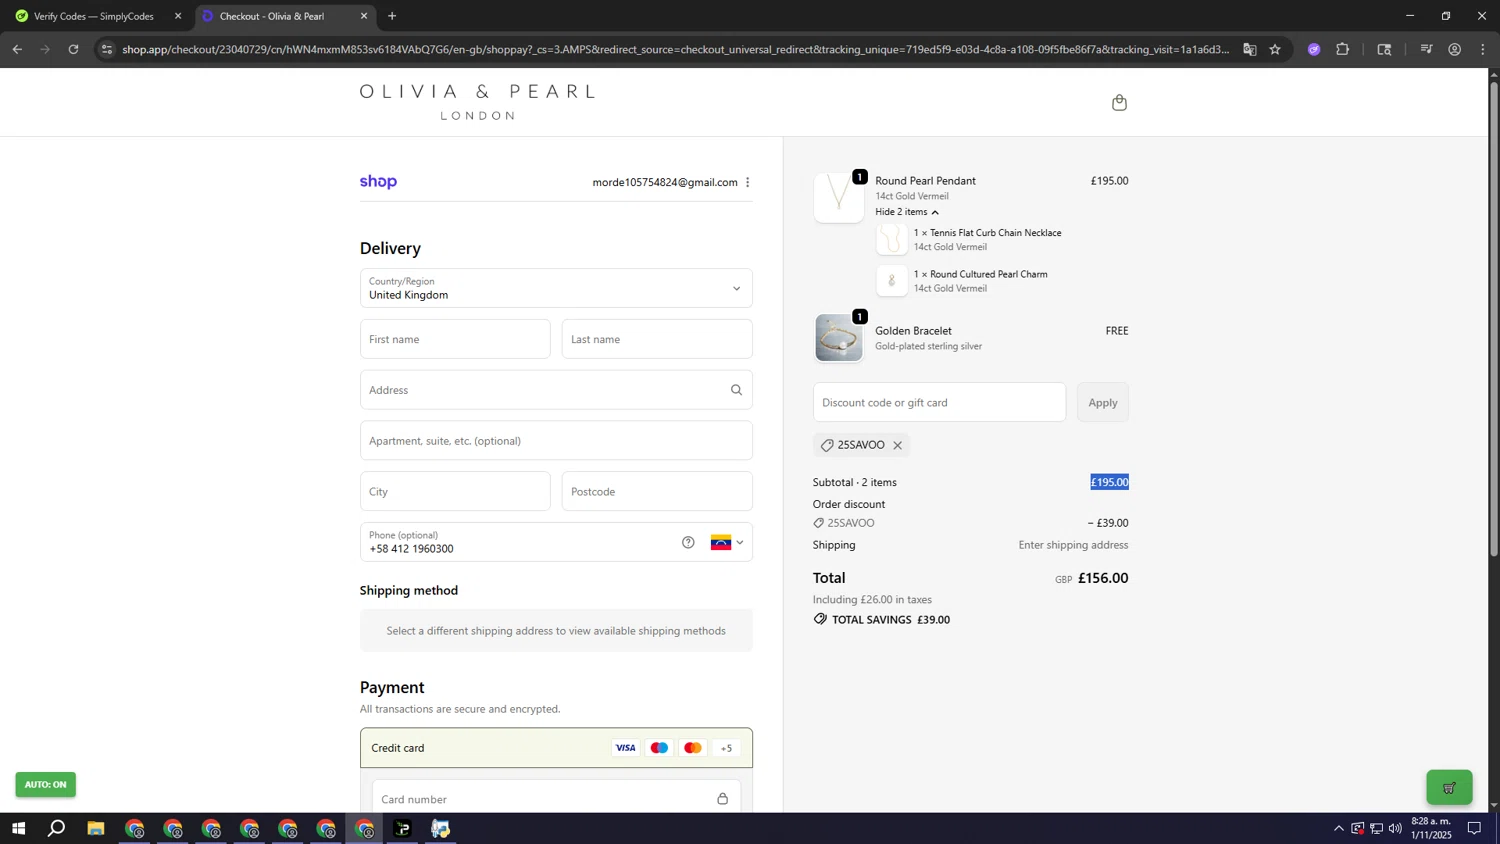The width and height of the screenshot is (1500, 844).
Task: Click Round Pearl Pendant thumbnail
Action: pyautogui.click(x=838, y=197)
